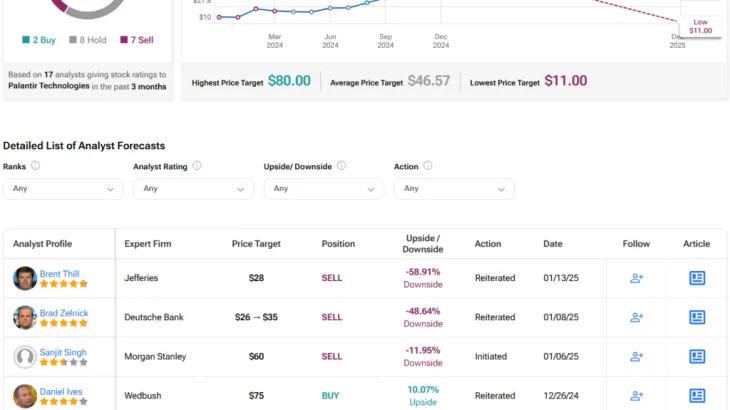Click the Action column header
730x410 pixels.
(x=488, y=244)
